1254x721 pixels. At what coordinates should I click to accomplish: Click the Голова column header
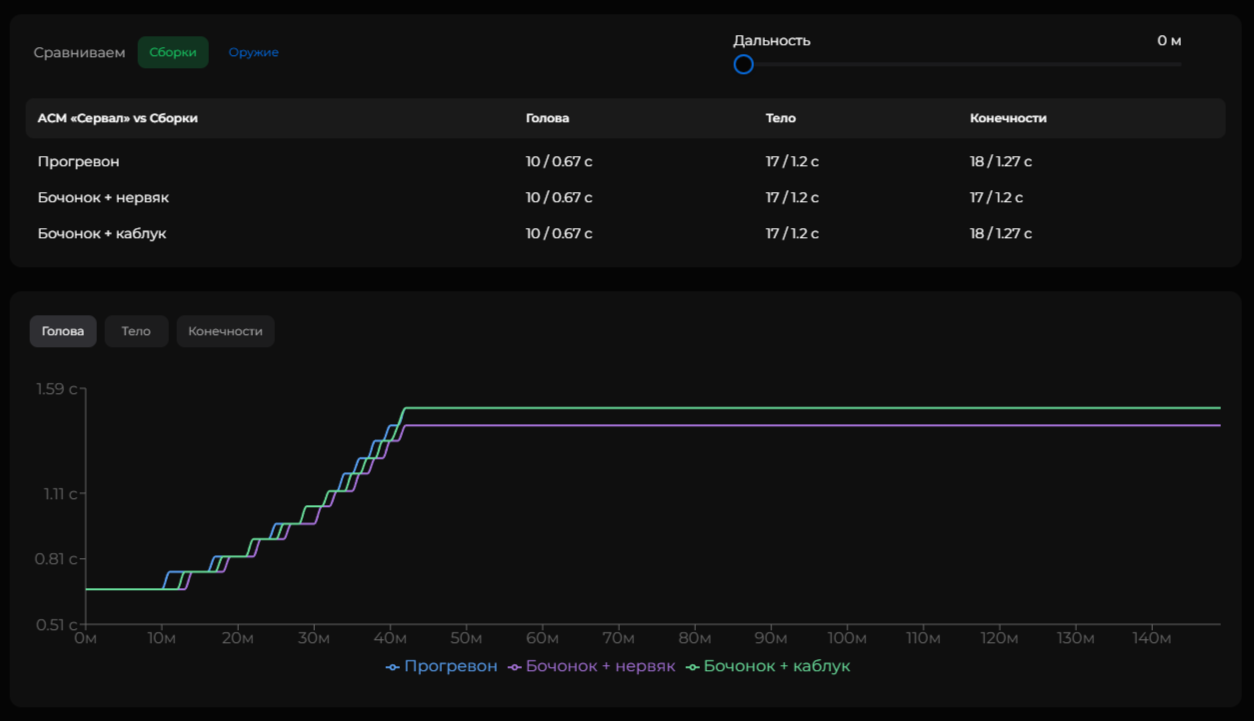tap(547, 118)
